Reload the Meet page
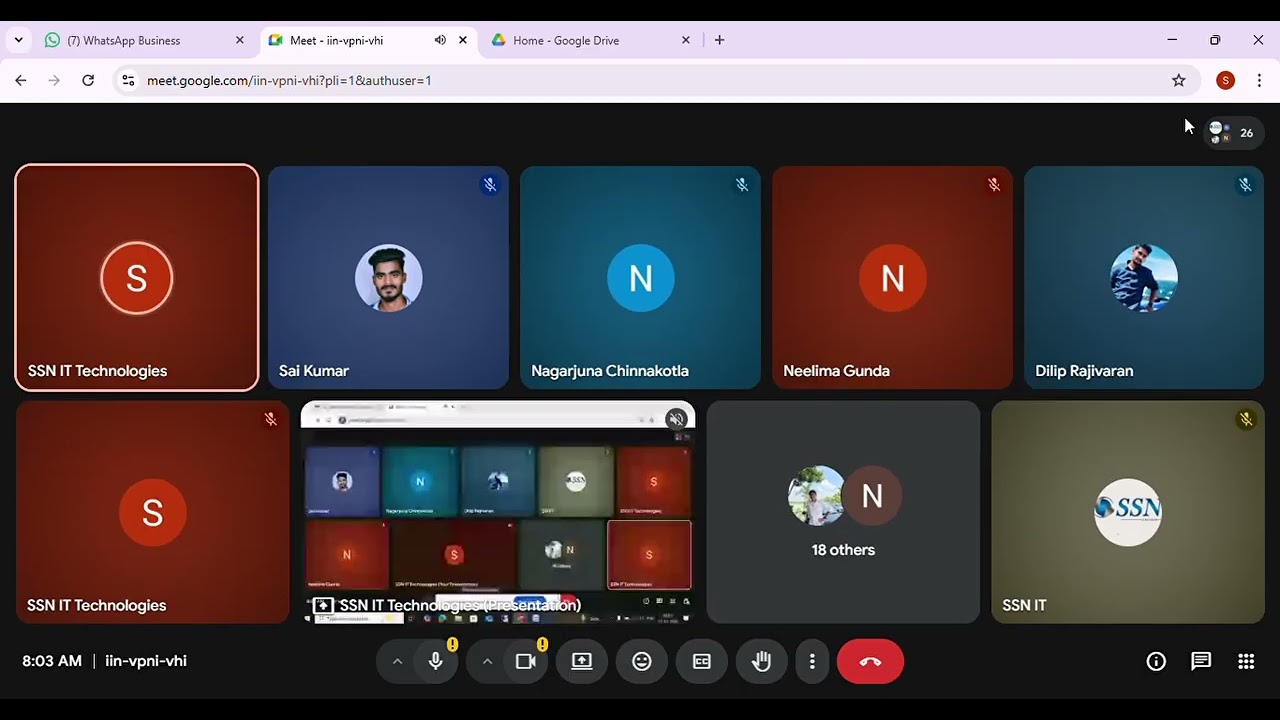1280x720 pixels. point(88,80)
